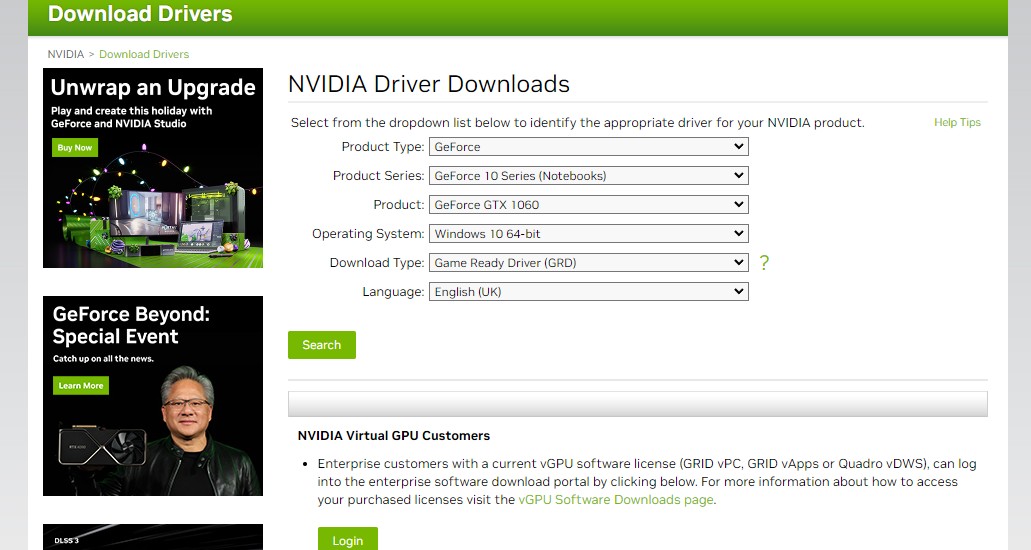The height and width of the screenshot is (550, 1031).
Task: Expand the Operating System dropdown
Action: pos(588,234)
